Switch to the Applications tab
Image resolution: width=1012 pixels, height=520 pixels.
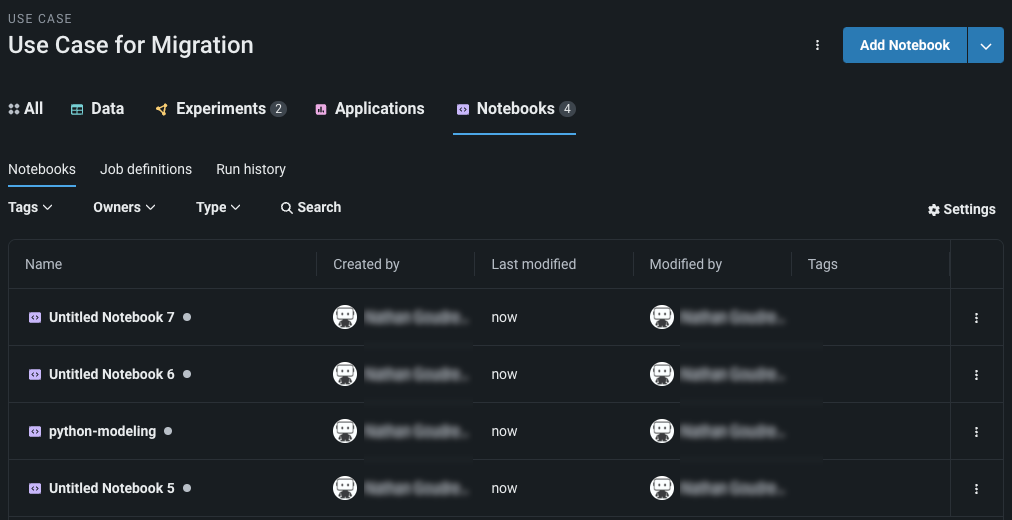(369, 109)
